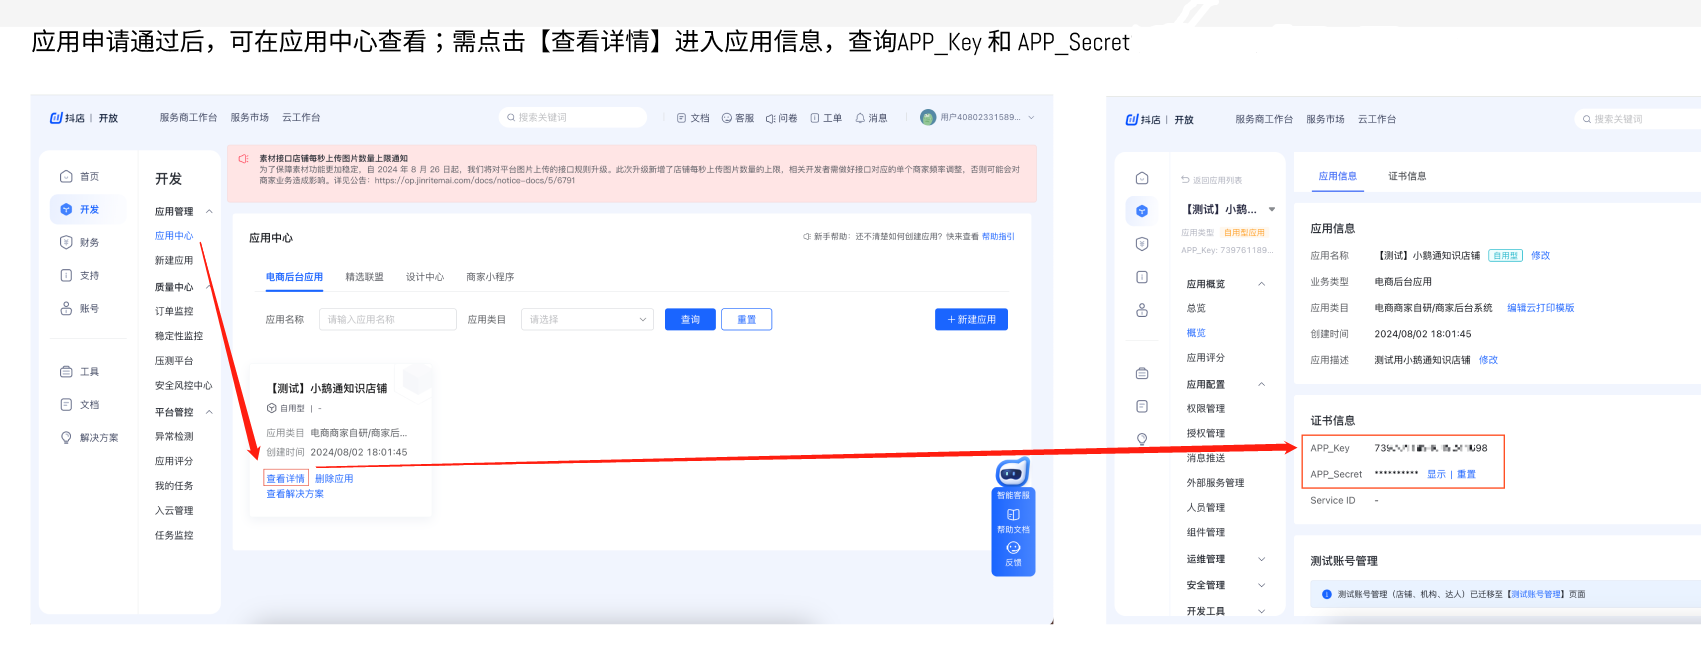
Task: Expand 运维管理 section in right screenshot
Action: (x=1262, y=559)
